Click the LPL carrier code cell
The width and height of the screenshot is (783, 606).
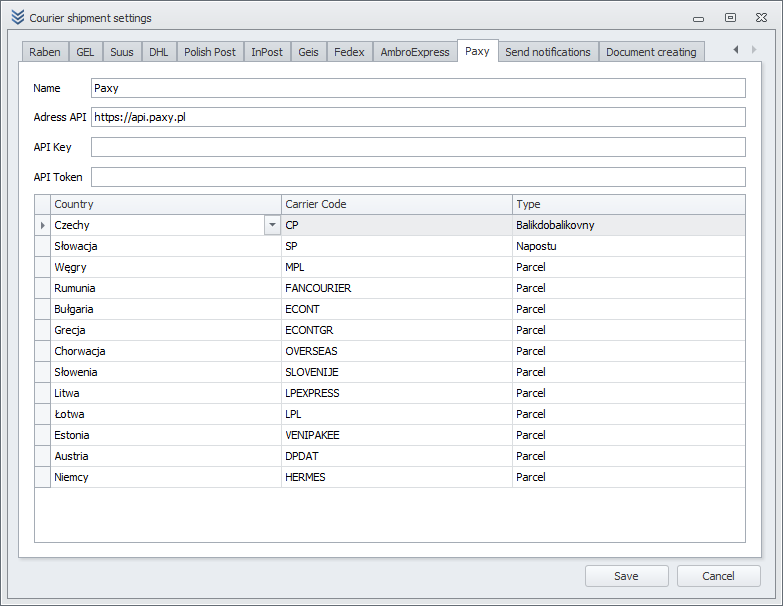397,414
